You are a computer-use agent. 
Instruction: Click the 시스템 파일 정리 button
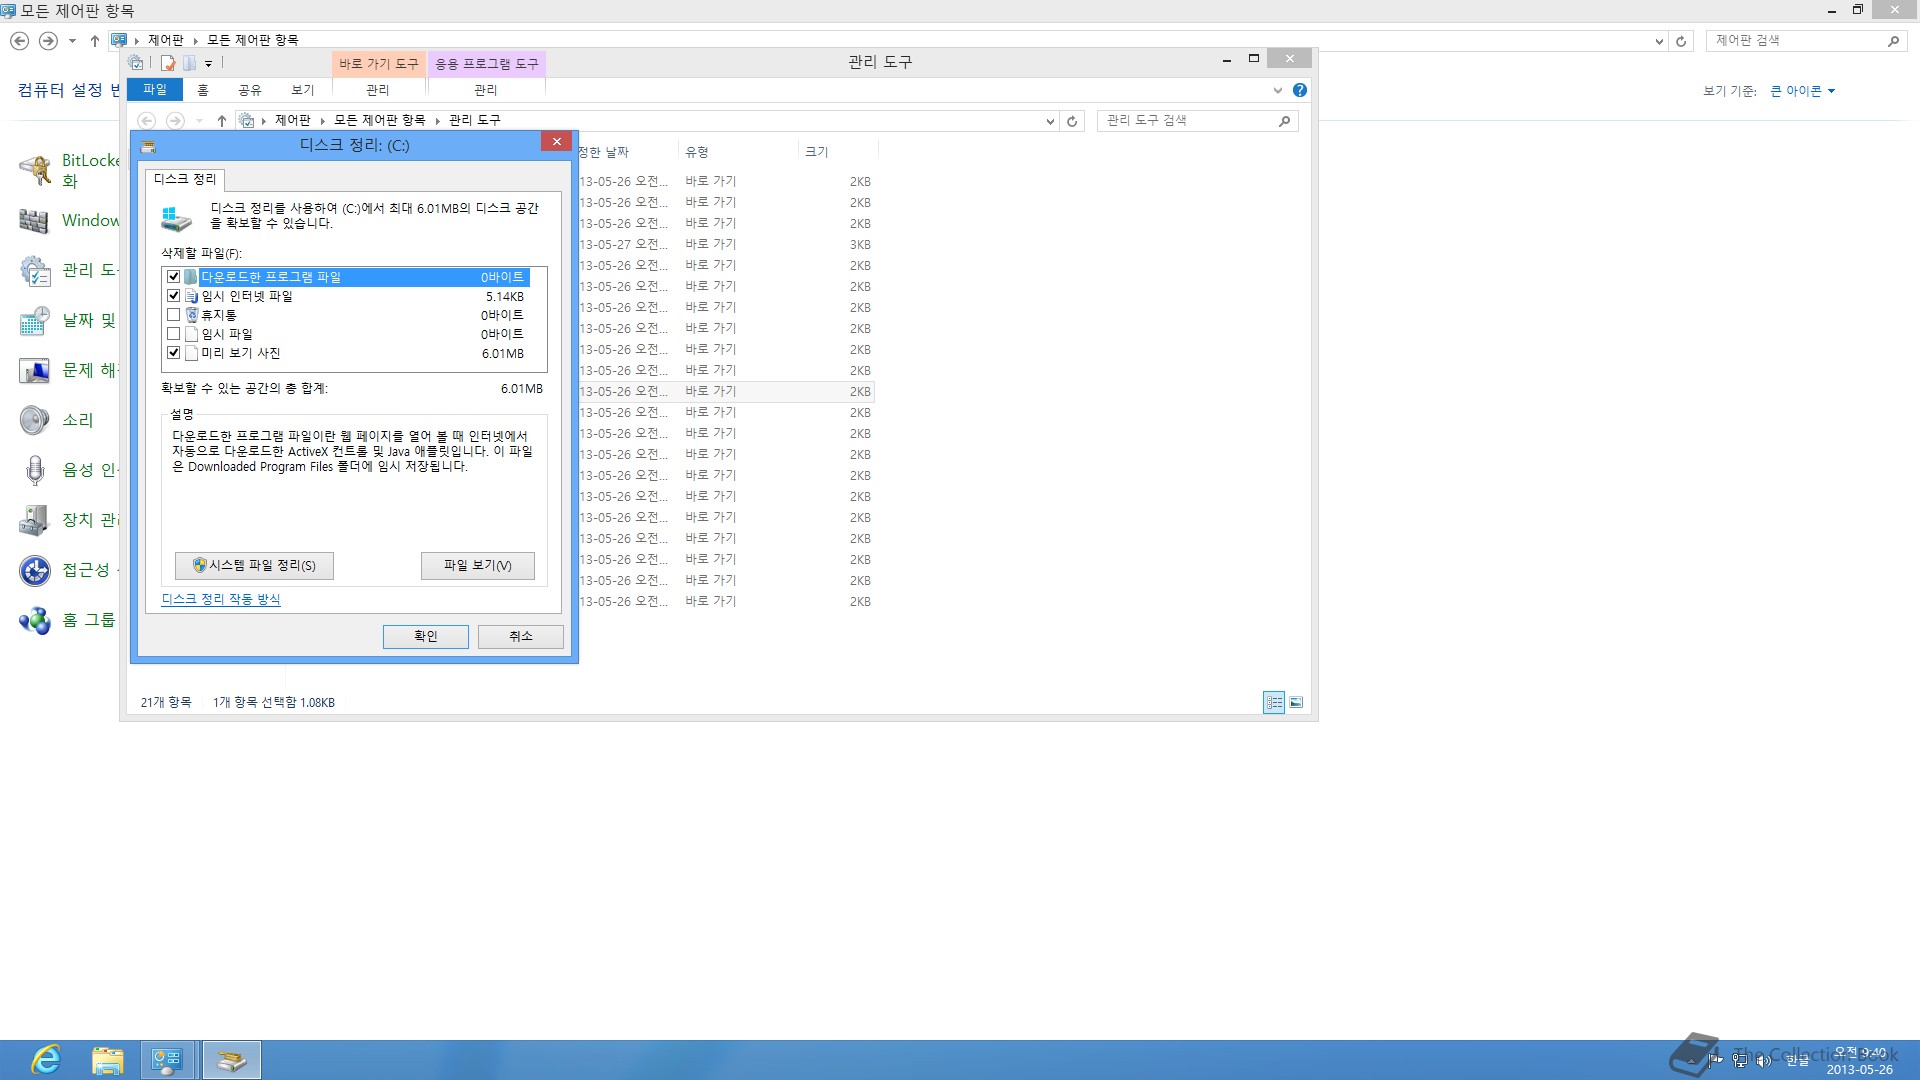click(x=254, y=566)
